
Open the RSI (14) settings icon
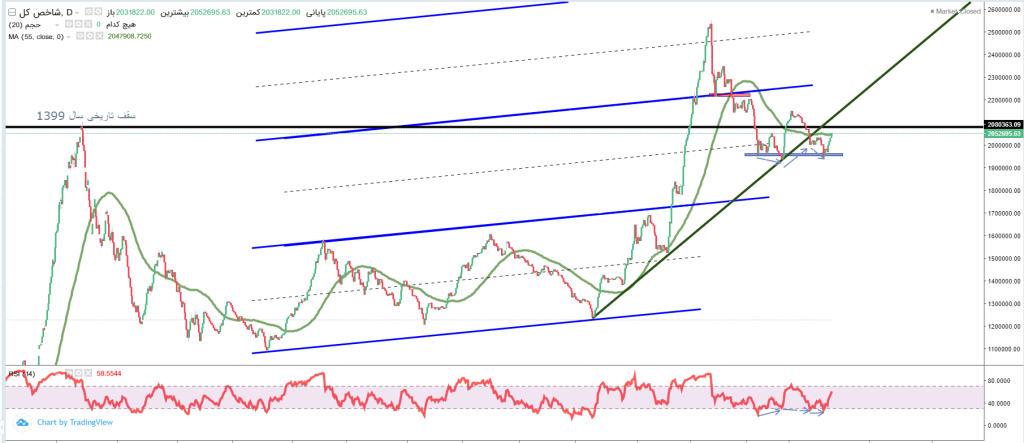click(78, 373)
